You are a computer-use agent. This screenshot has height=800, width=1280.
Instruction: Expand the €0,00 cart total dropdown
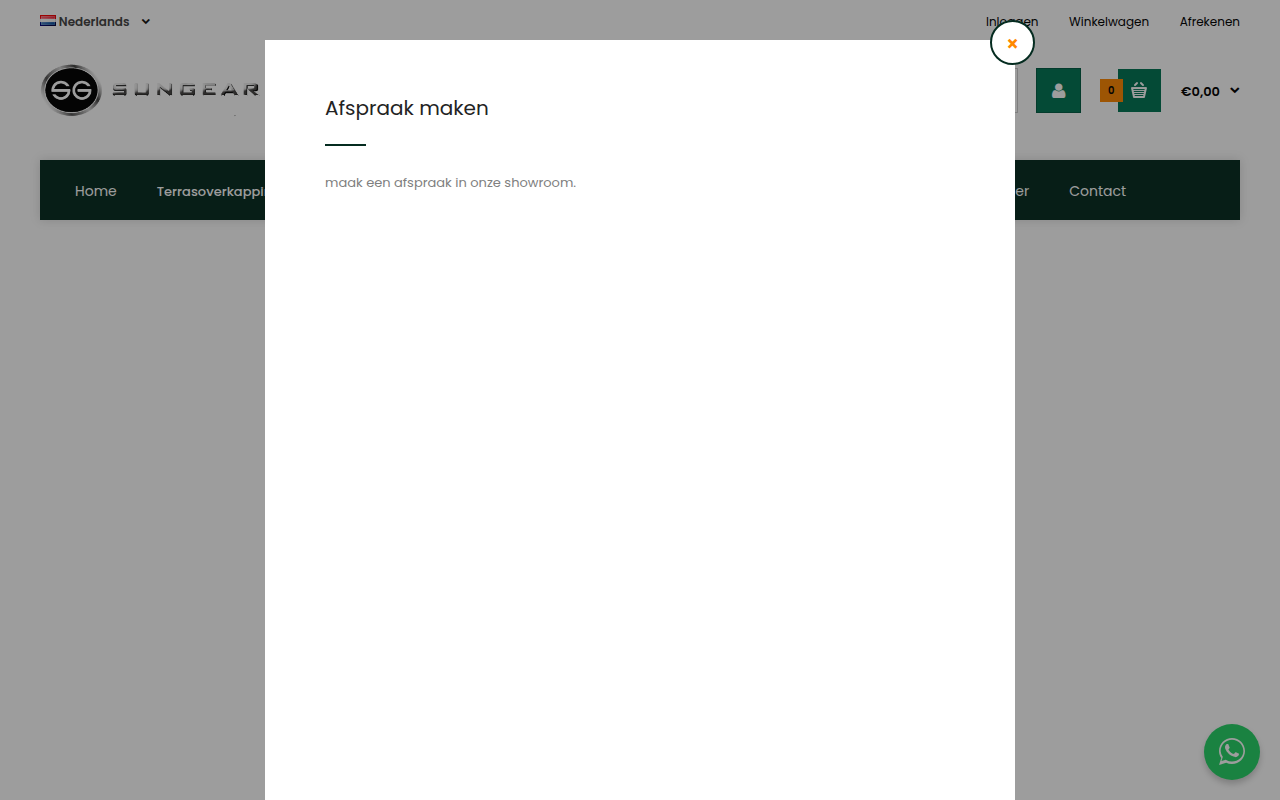click(x=1210, y=91)
